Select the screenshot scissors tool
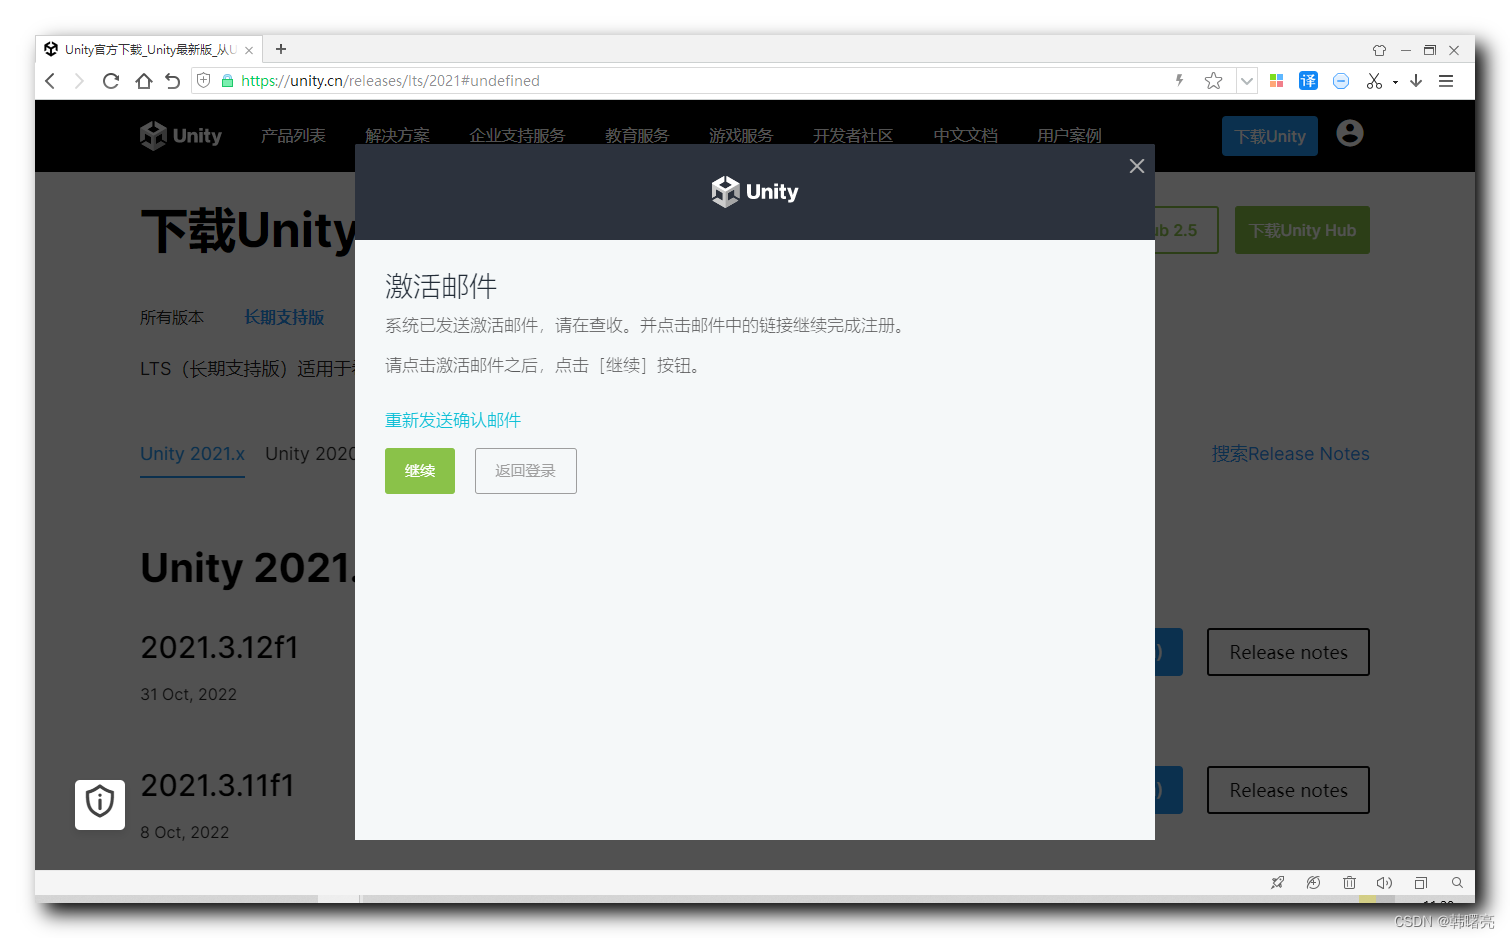1510x938 pixels. tap(1372, 80)
